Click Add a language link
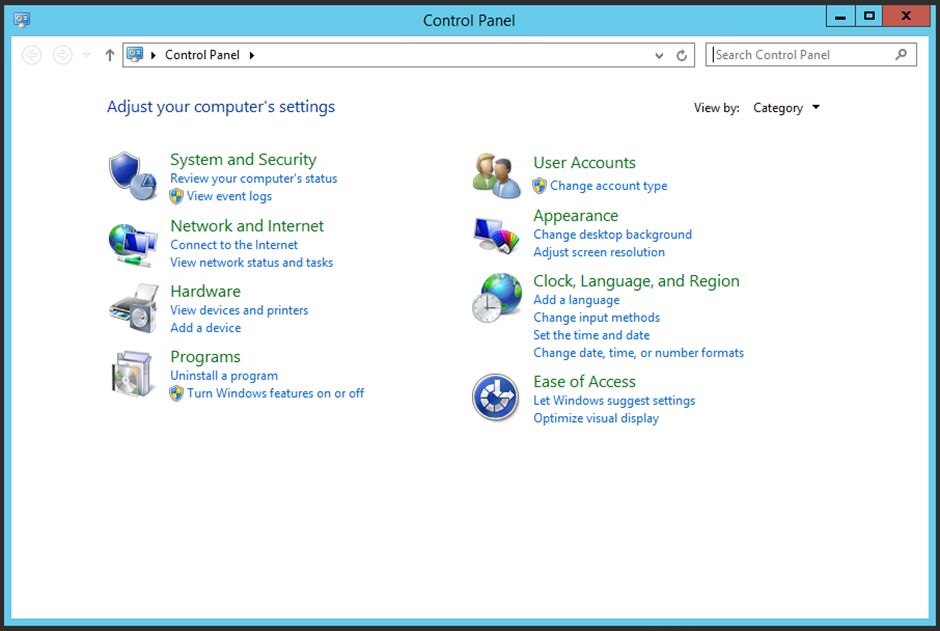The height and width of the screenshot is (631, 940). (x=577, y=300)
